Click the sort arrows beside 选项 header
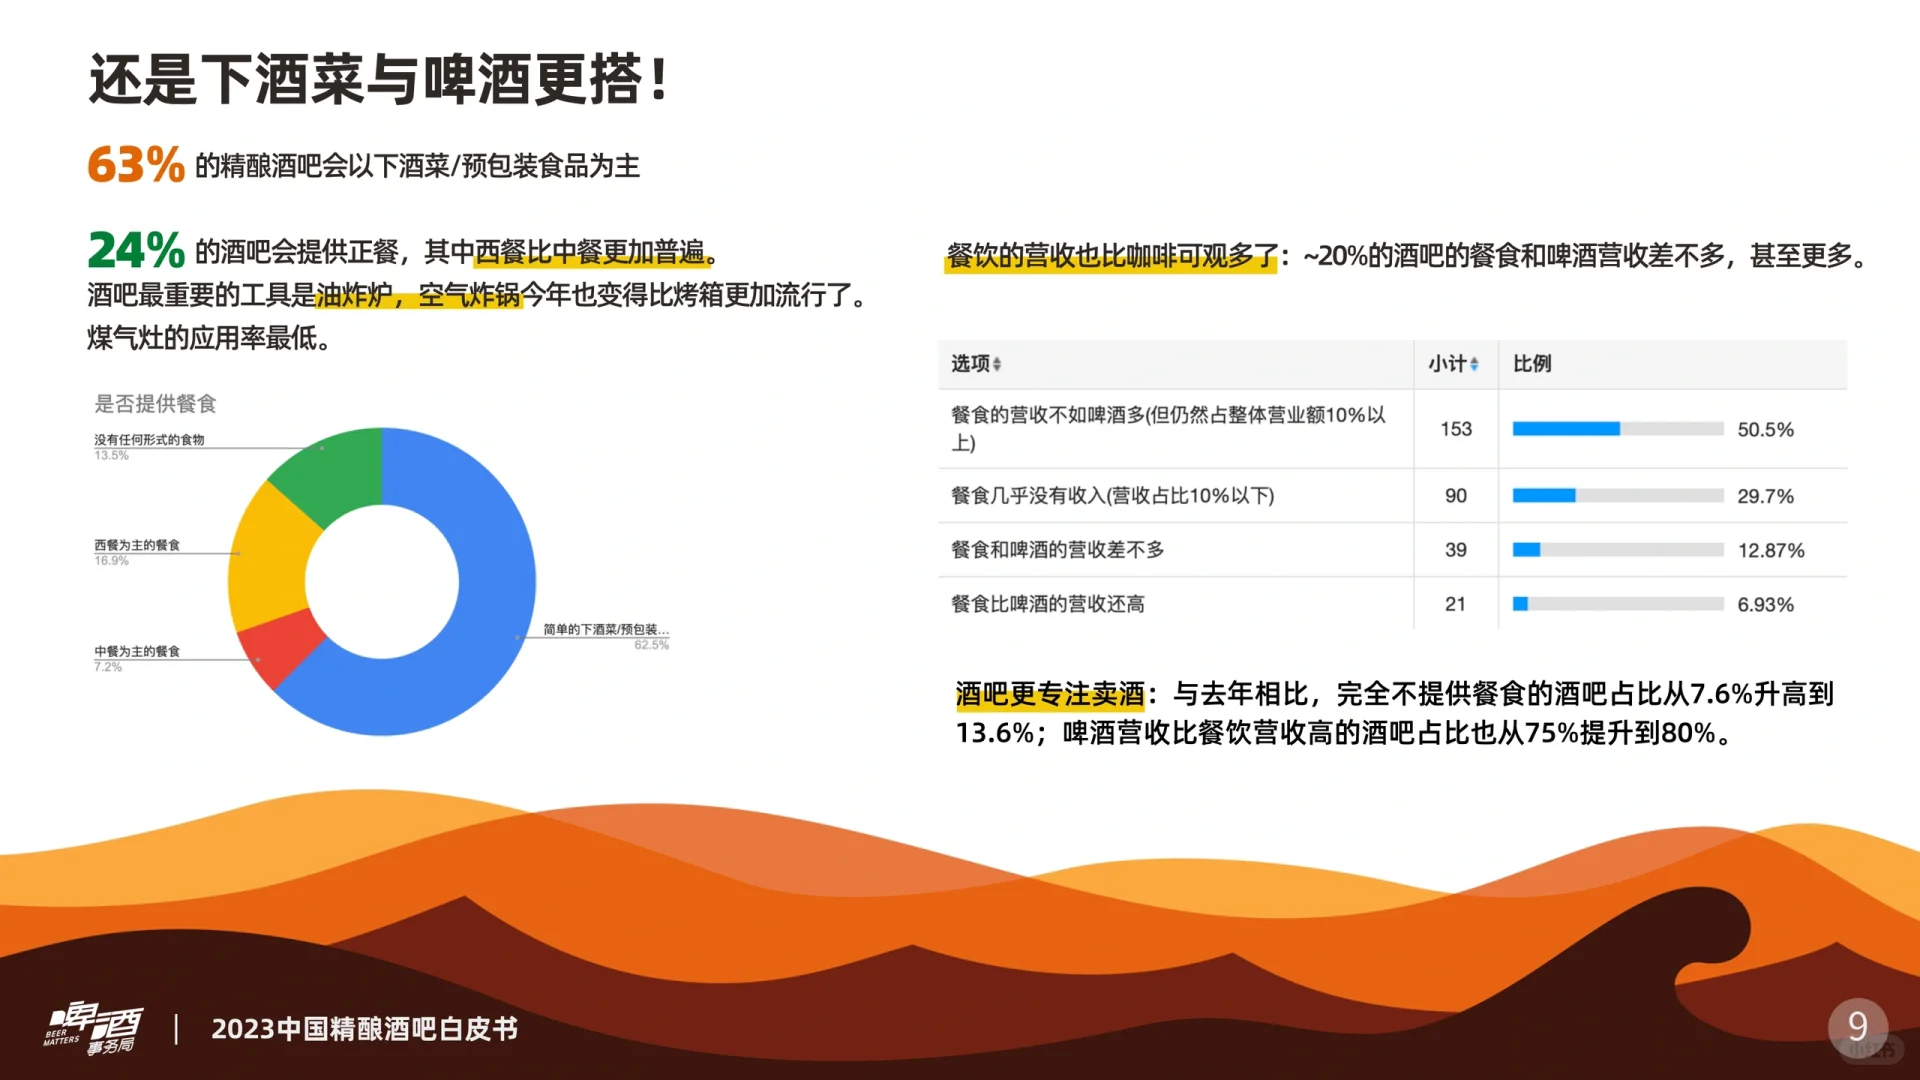The height and width of the screenshot is (1080, 1920). coord(997,365)
